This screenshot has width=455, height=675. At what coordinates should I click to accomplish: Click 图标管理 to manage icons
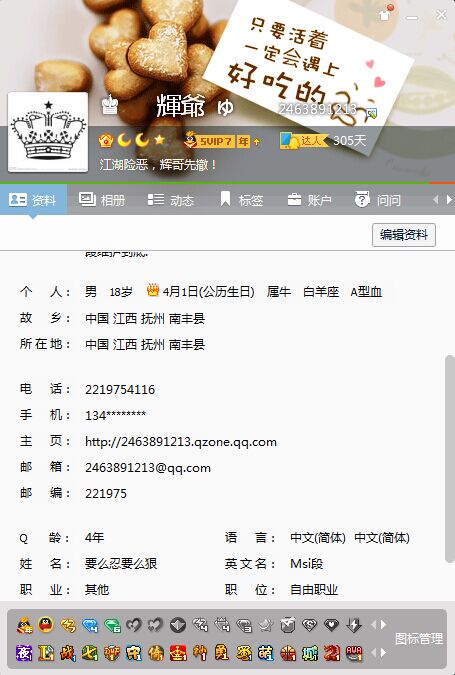click(x=419, y=638)
